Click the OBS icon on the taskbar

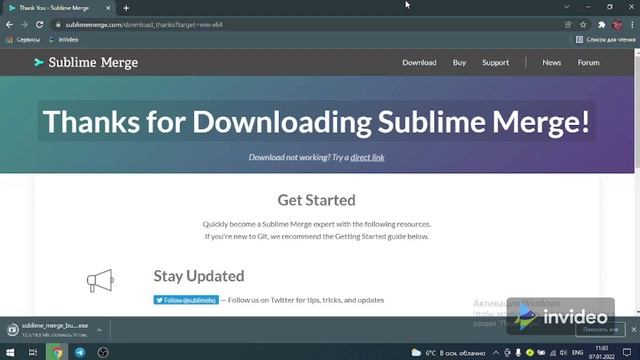103,352
